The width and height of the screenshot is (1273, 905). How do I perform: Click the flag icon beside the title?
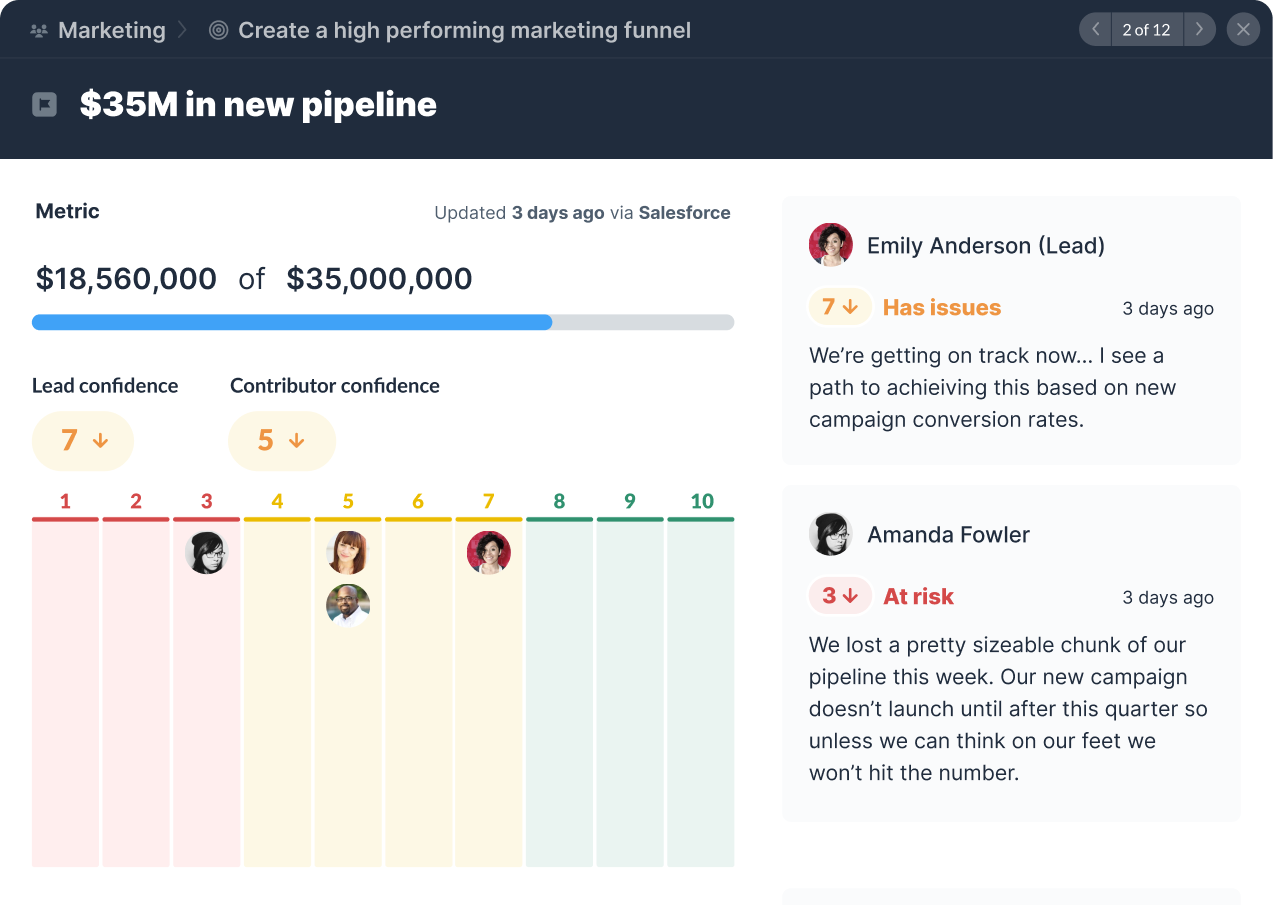(44, 105)
